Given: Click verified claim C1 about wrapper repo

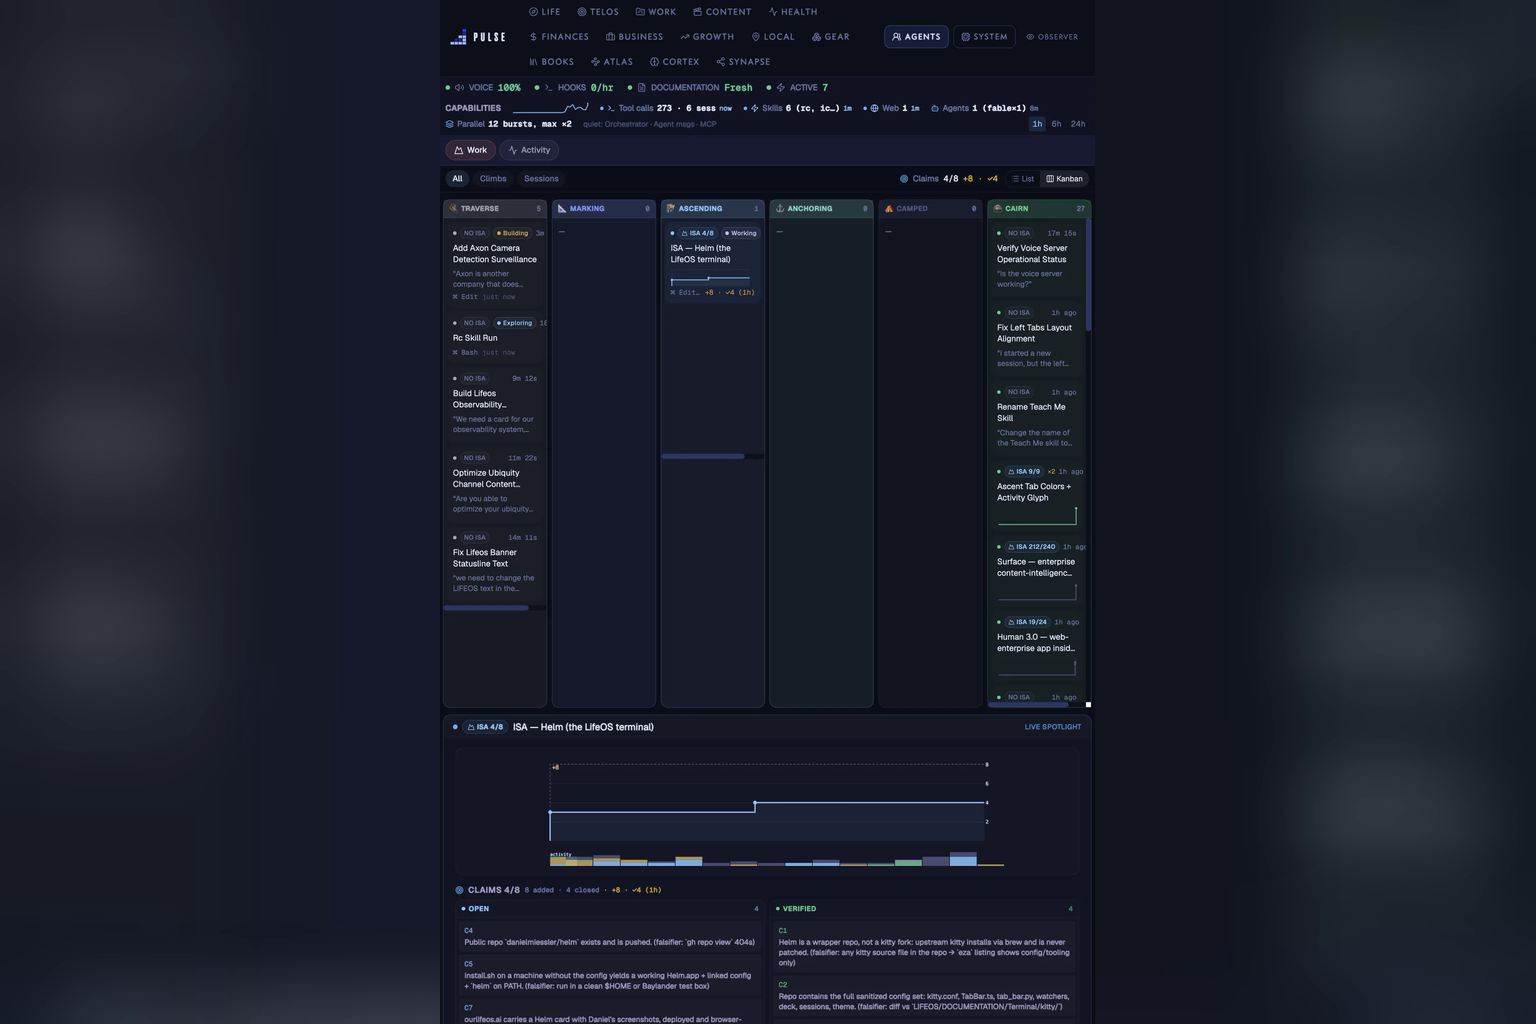Looking at the screenshot, I should point(924,947).
